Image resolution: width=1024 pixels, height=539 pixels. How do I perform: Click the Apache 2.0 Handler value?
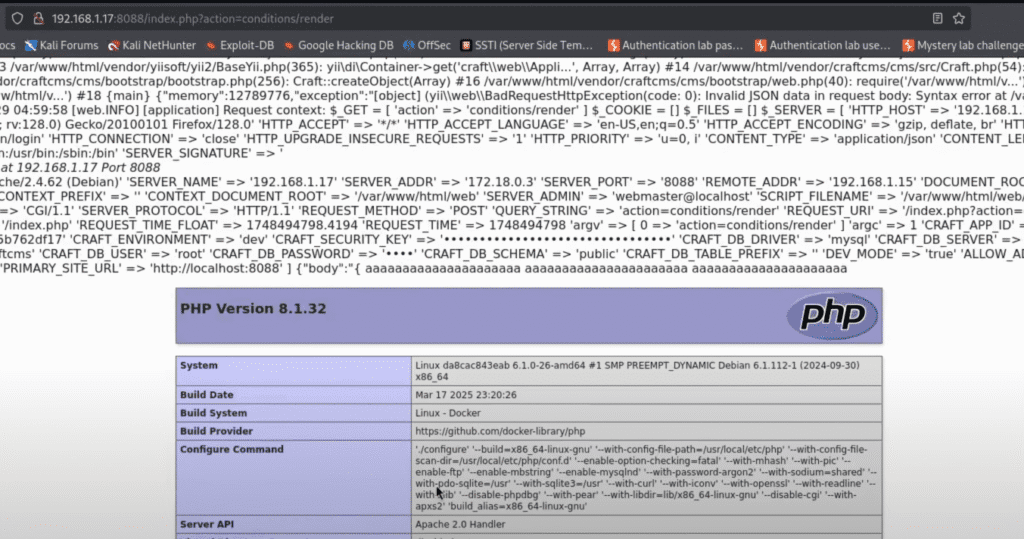click(460, 524)
